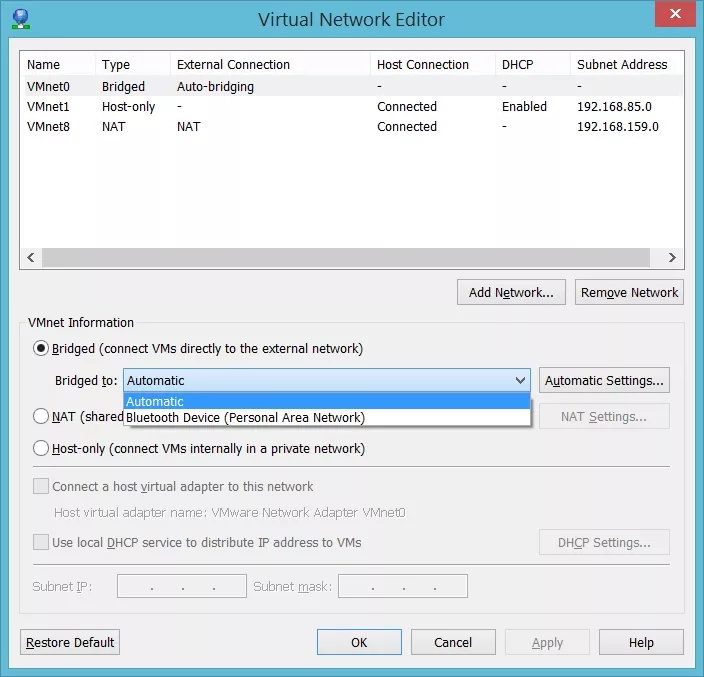
Task: Click the Auto-bridging external connection cell
Action: 216,86
